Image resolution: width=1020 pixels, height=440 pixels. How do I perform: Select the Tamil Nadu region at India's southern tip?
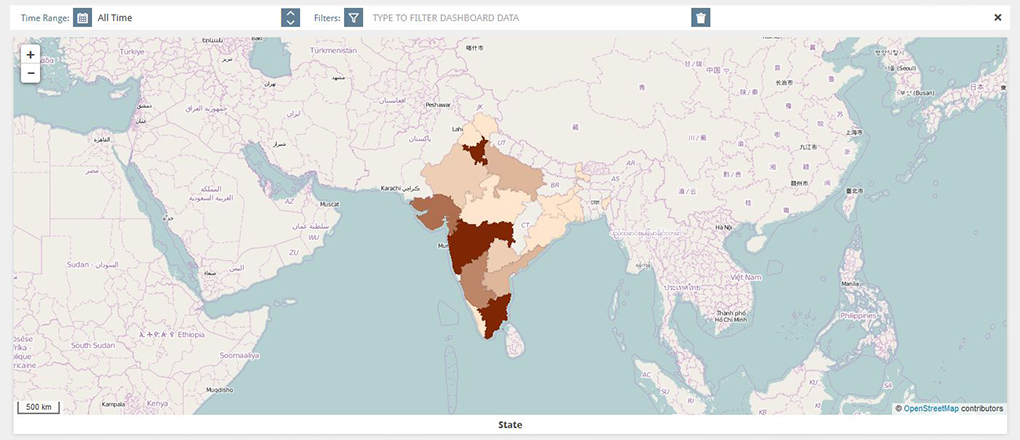pyautogui.click(x=491, y=315)
